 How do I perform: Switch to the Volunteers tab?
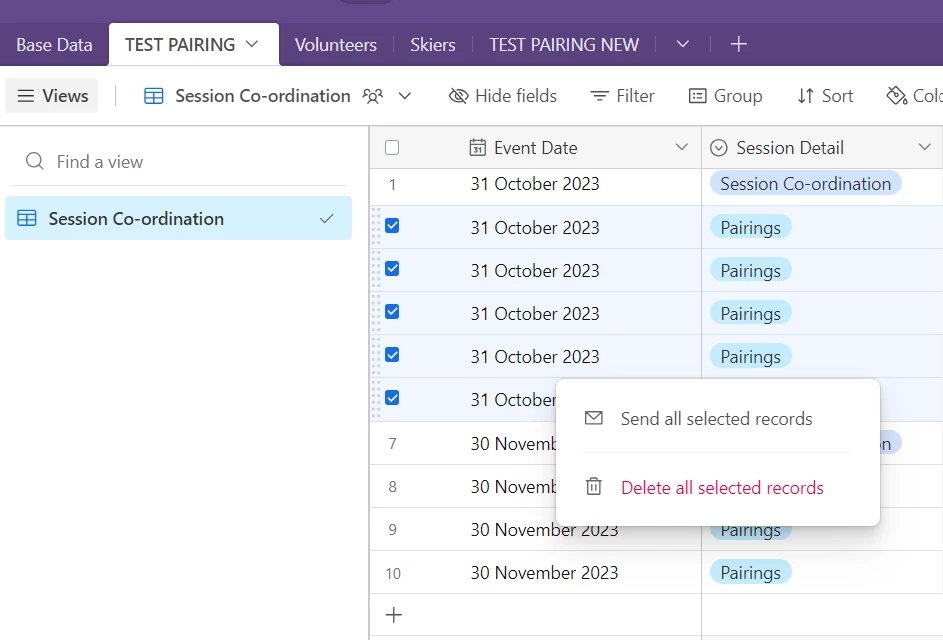pos(336,44)
